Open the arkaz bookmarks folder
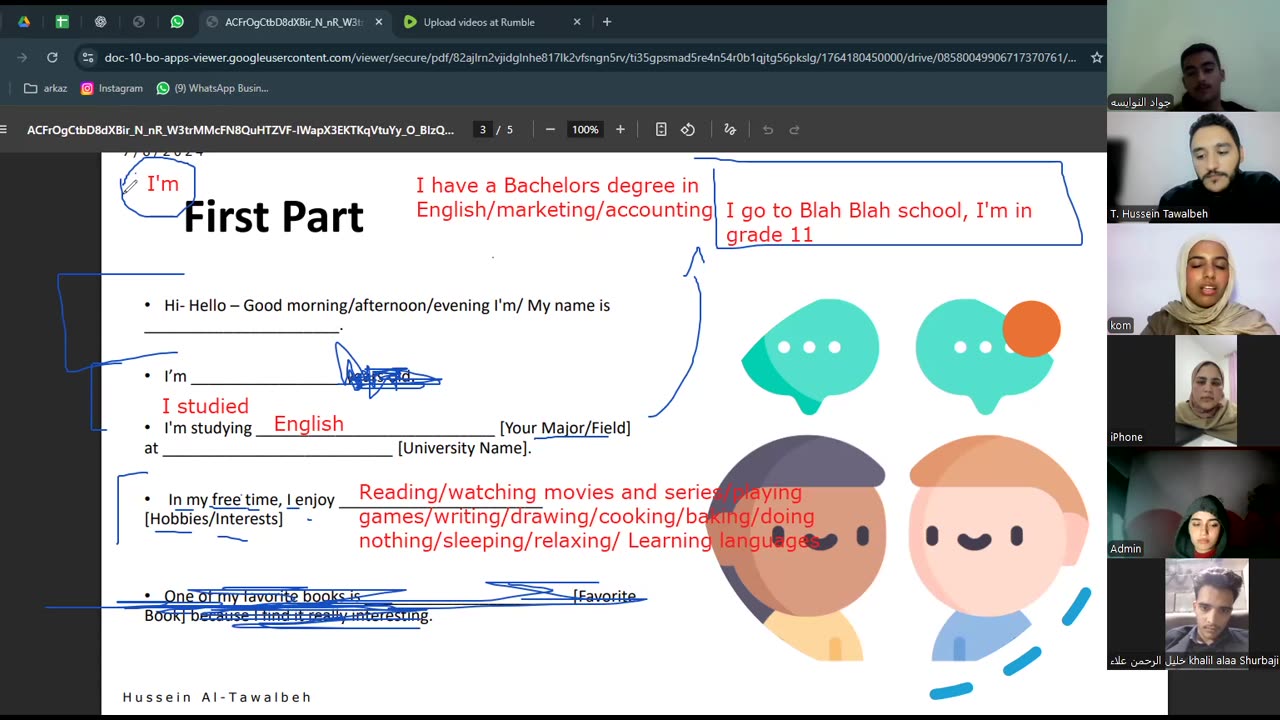The image size is (1280, 720). [46, 88]
